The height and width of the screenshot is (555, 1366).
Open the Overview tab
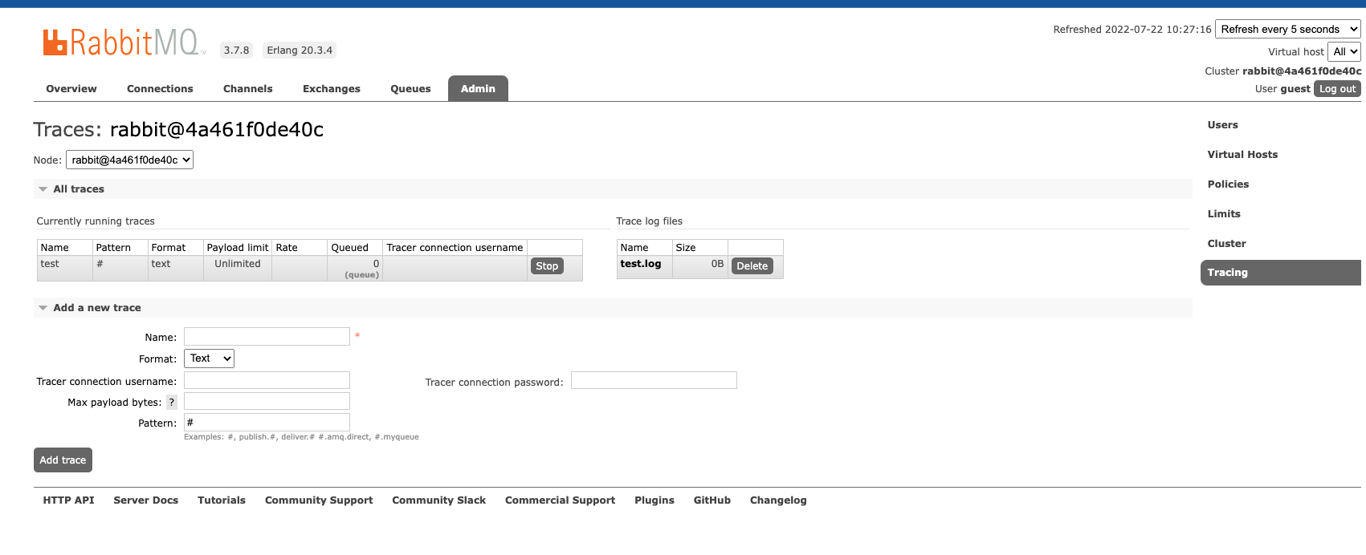point(71,89)
